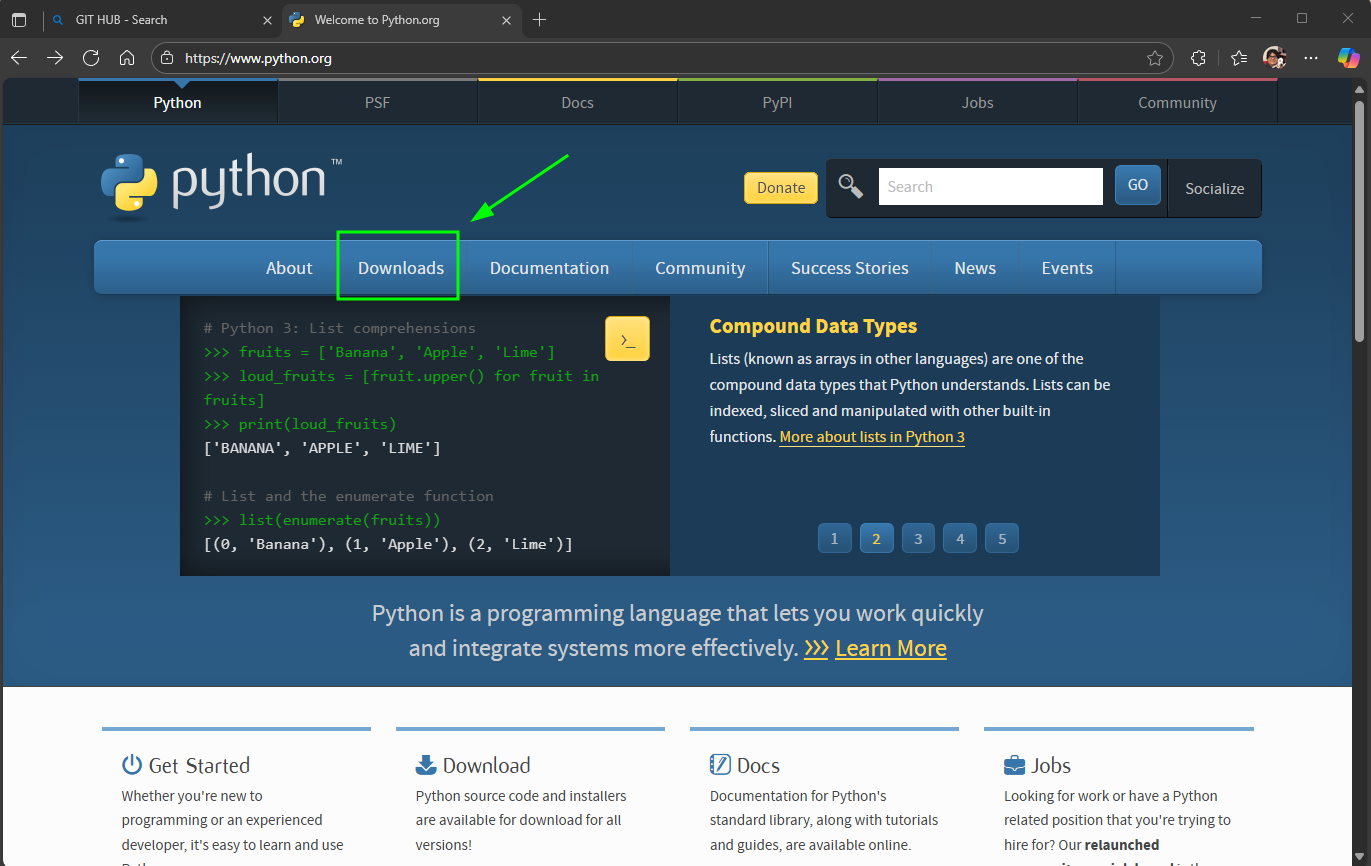The height and width of the screenshot is (866, 1371).
Task: Bookmark page with star icon
Action: tap(1154, 58)
